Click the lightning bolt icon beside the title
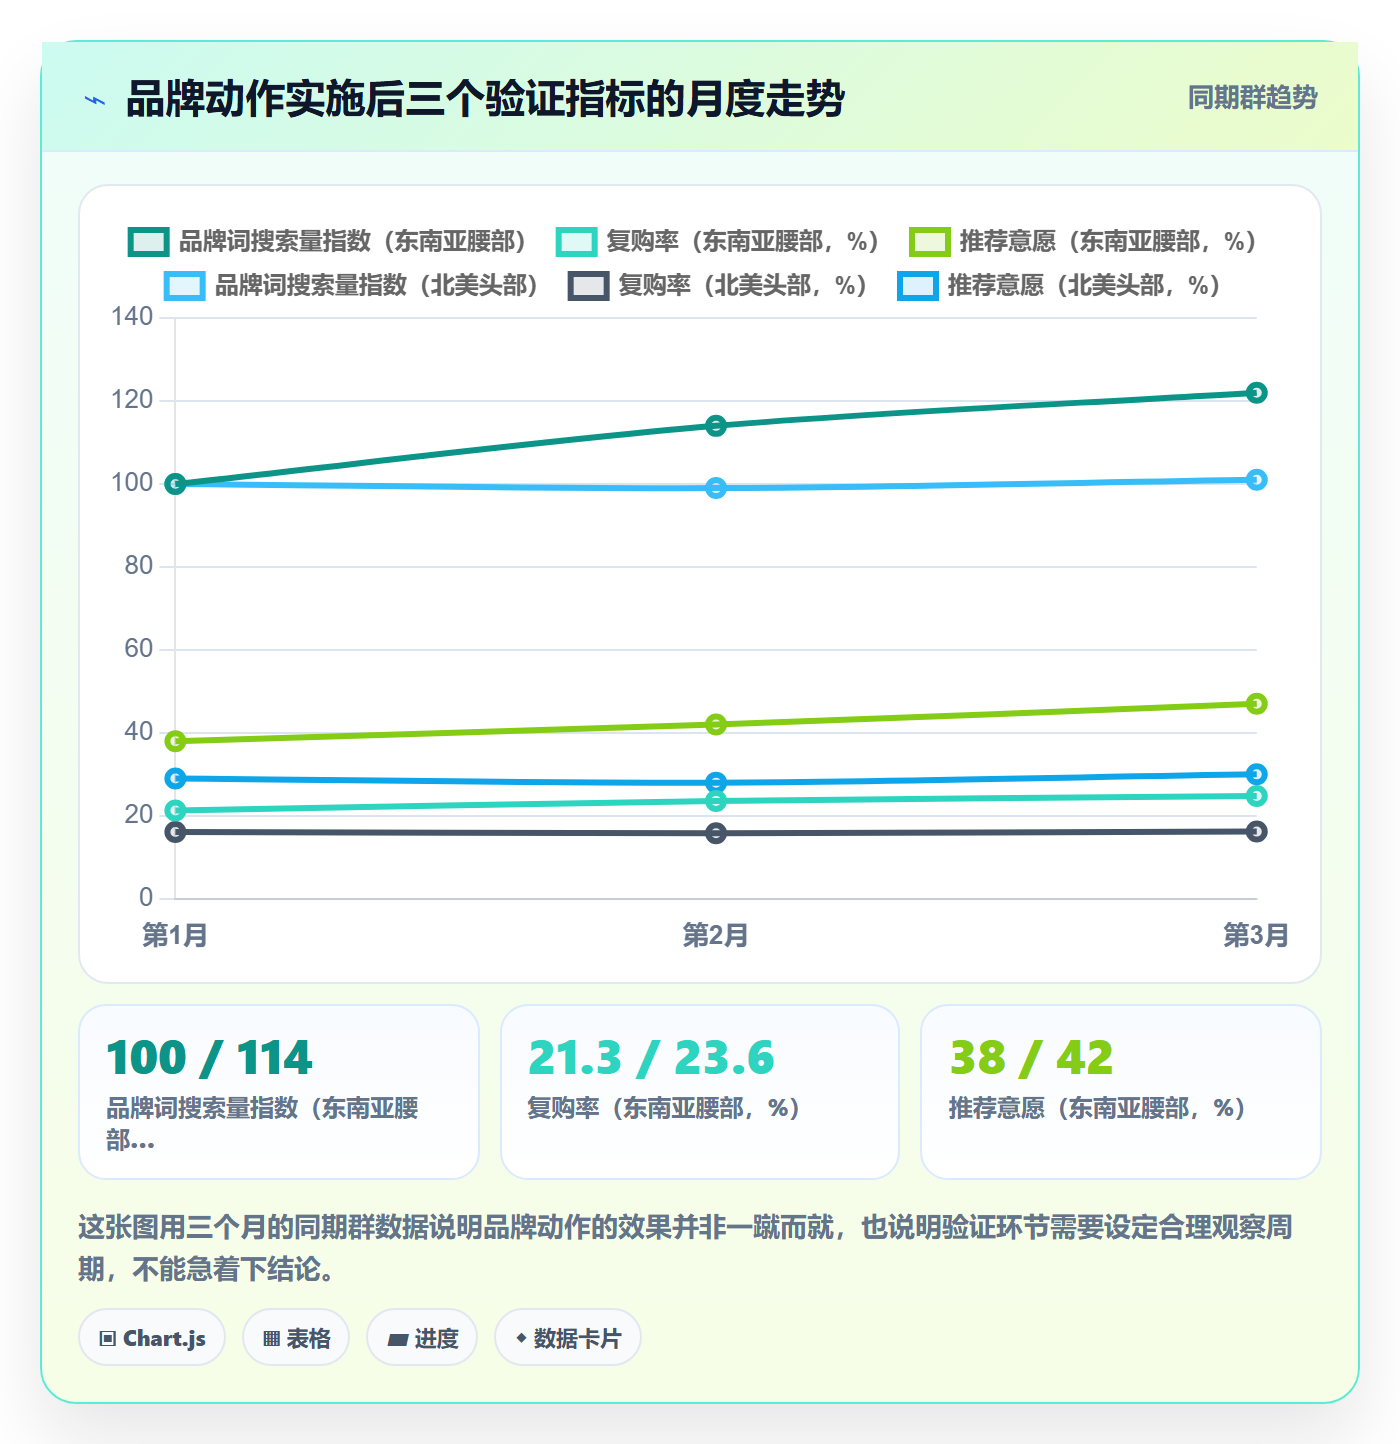Image resolution: width=1400 pixels, height=1444 pixels. pyautogui.click(x=95, y=100)
